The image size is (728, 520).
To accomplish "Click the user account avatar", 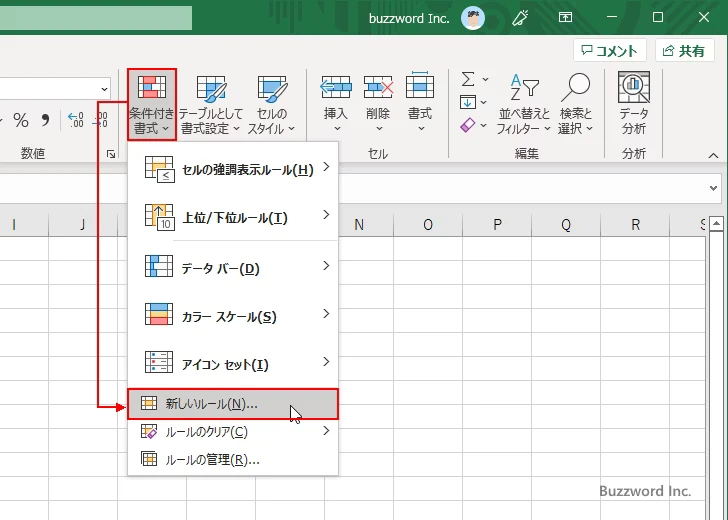I will (473, 18).
